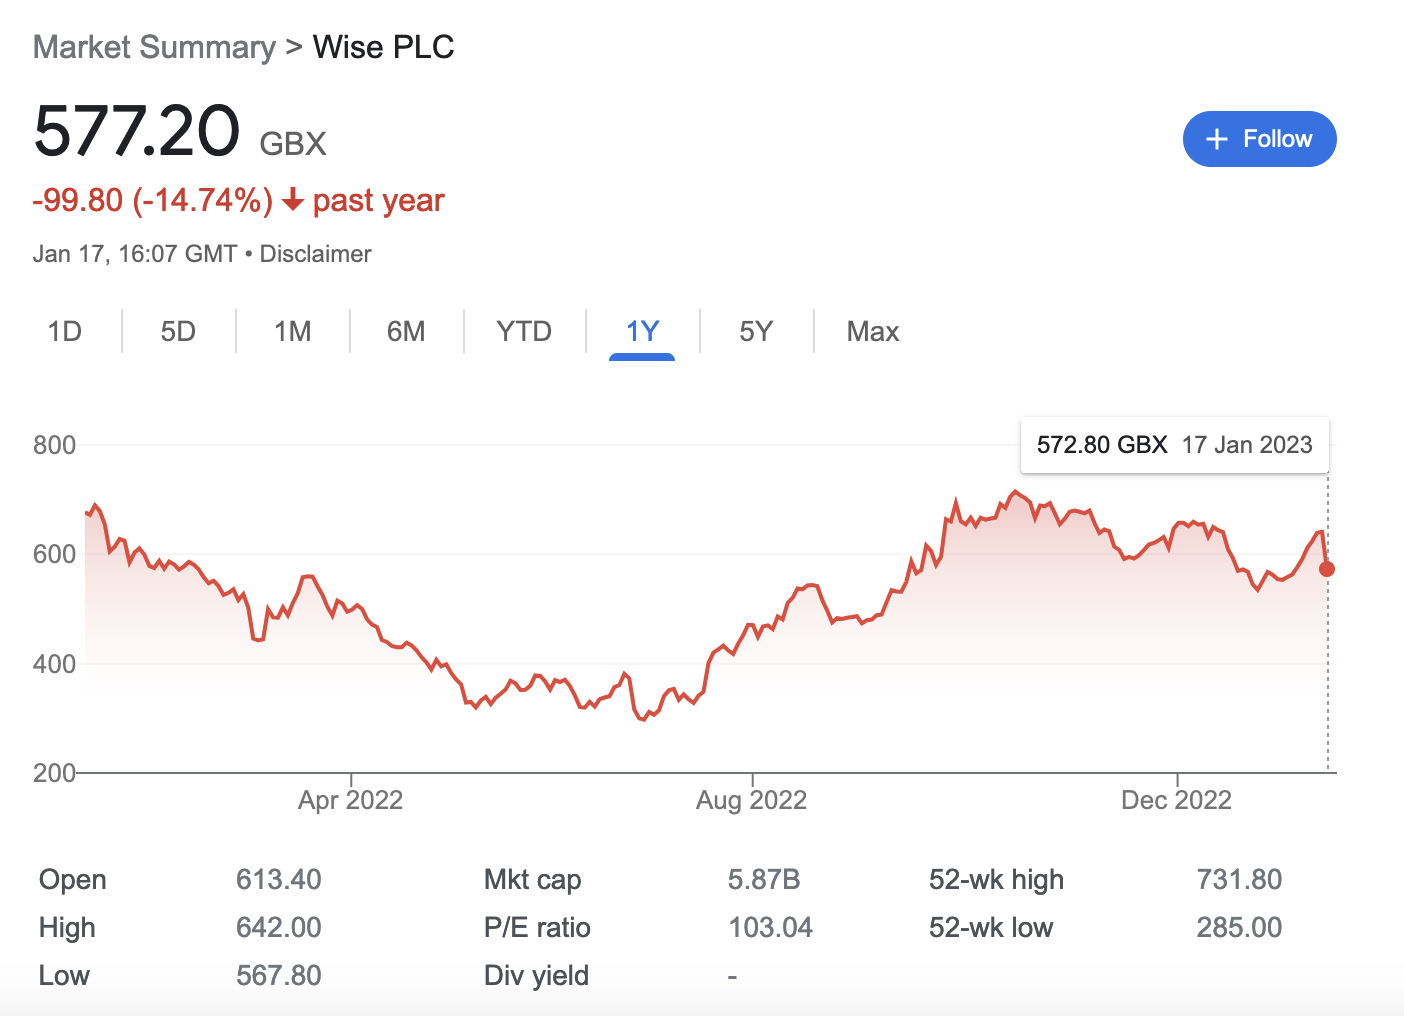Open the Market Summary breadcrumb link

154,47
